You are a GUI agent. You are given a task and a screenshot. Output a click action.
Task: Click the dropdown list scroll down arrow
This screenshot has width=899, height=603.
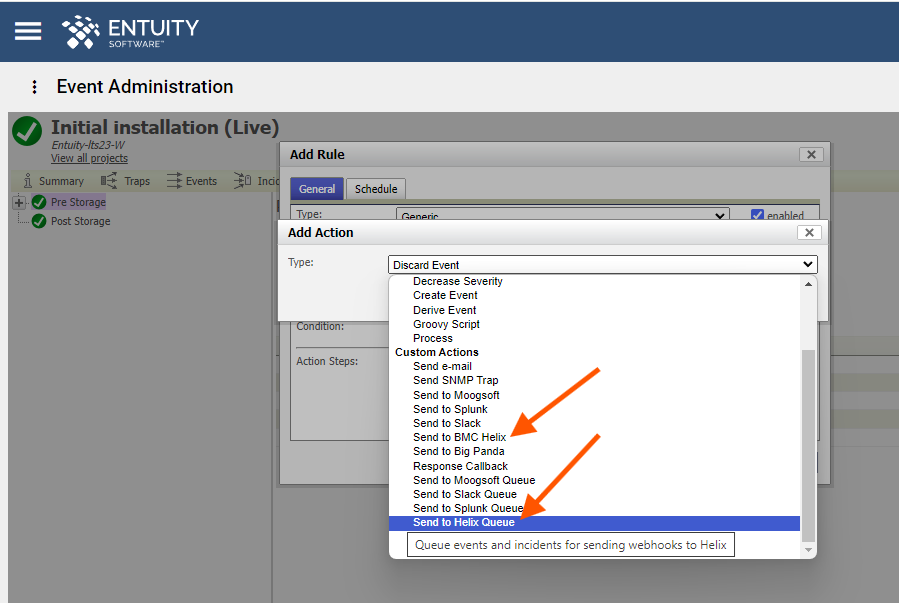(x=808, y=550)
